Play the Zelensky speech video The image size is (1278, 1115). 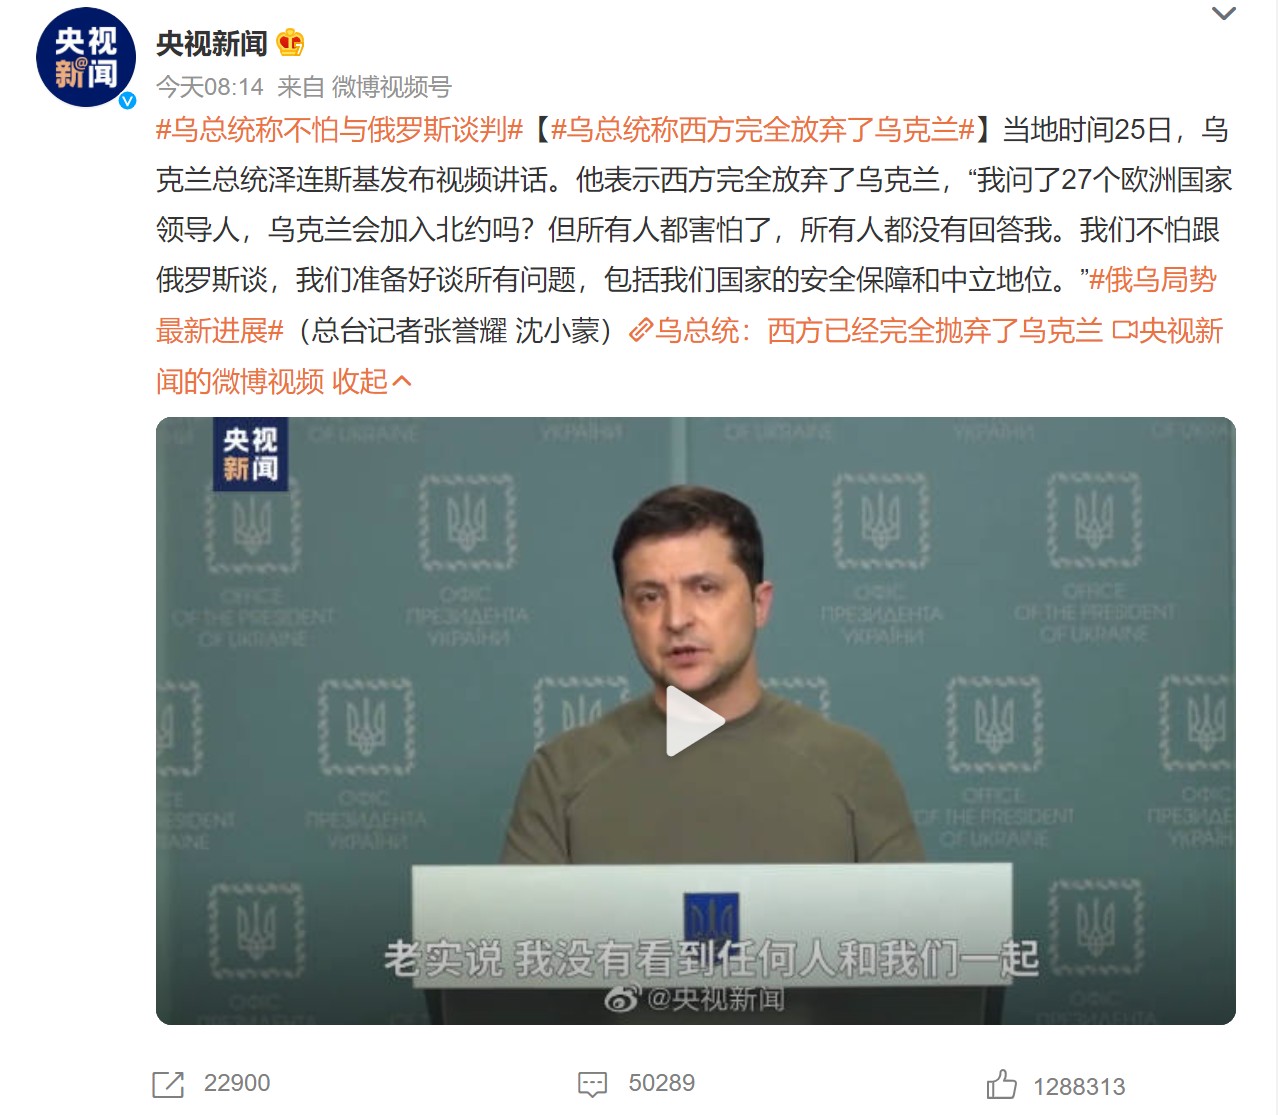point(695,721)
